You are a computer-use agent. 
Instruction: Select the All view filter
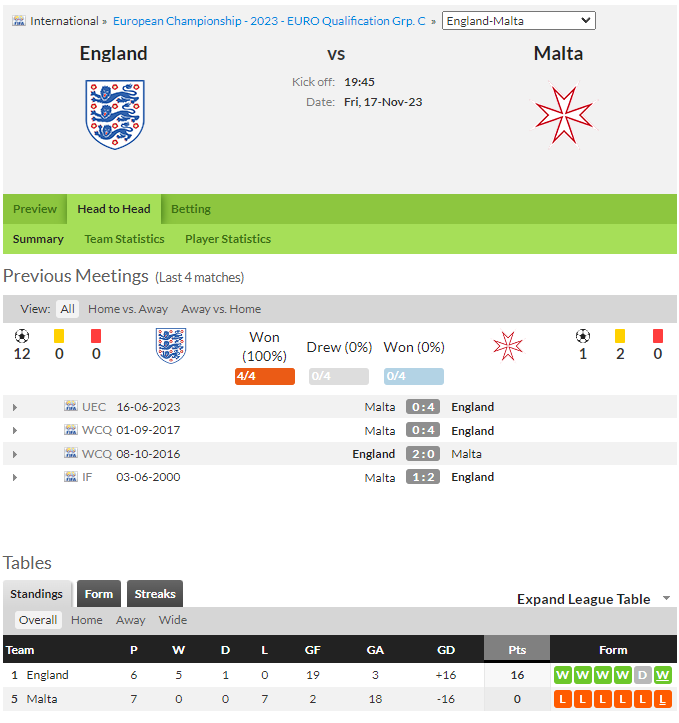[x=67, y=309]
